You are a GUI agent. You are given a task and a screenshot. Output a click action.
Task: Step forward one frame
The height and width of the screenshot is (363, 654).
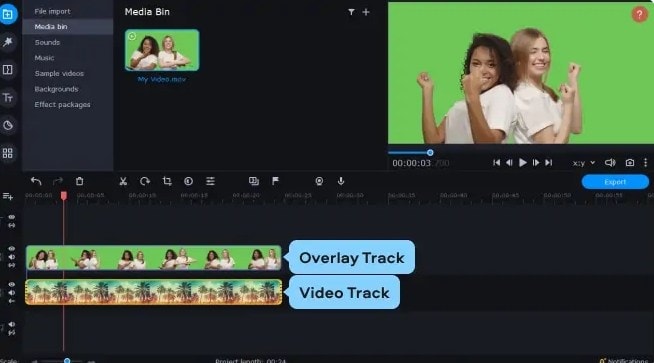click(x=536, y=163)
